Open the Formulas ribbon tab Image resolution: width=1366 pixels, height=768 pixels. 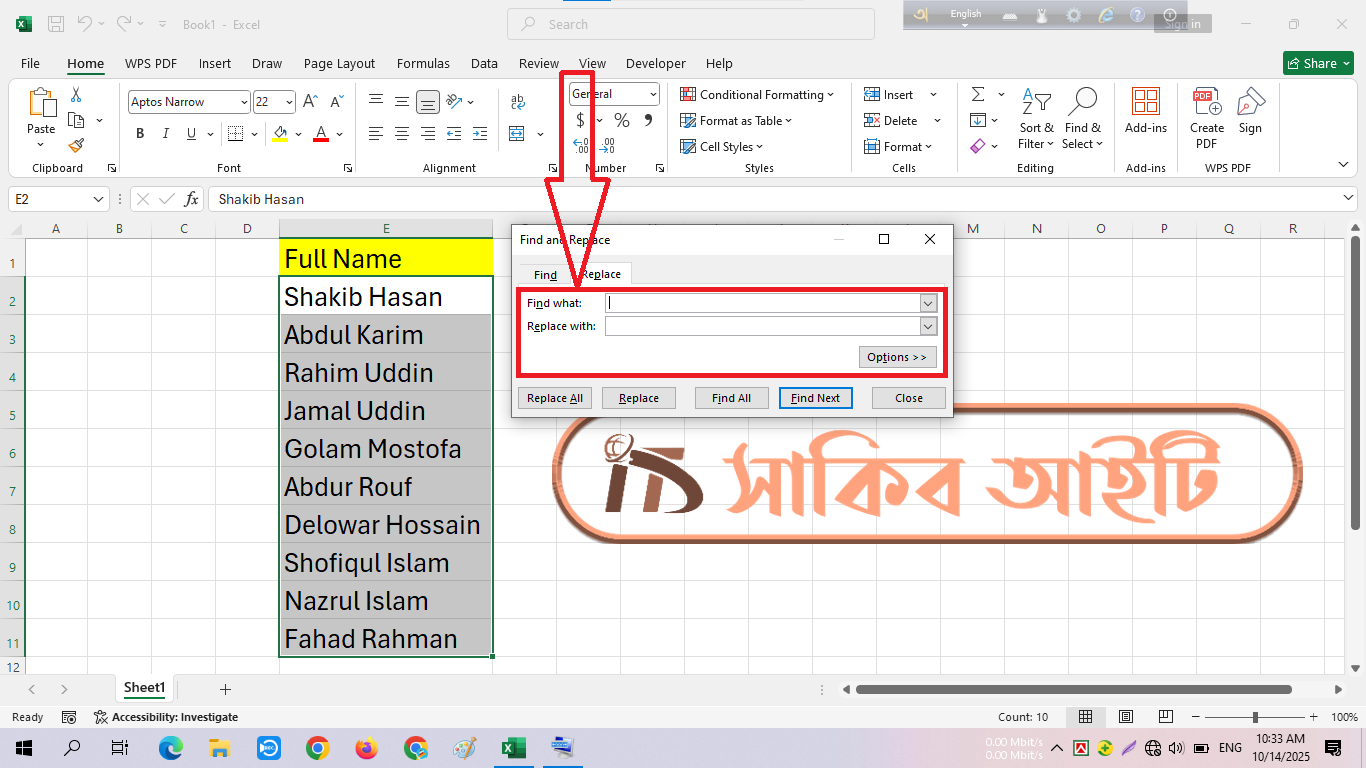[x=423, y=63]
